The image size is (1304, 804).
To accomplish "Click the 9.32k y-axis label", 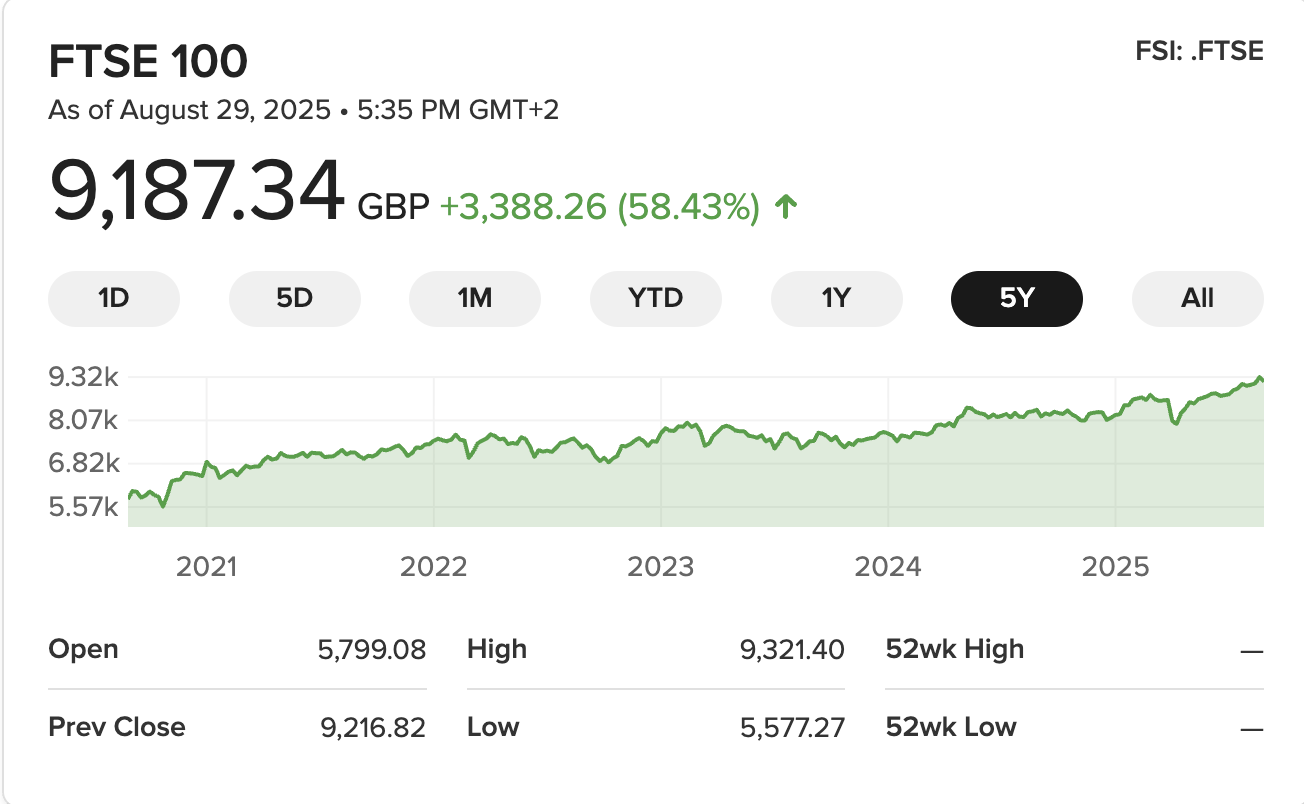I will click(x=84, y=377).
